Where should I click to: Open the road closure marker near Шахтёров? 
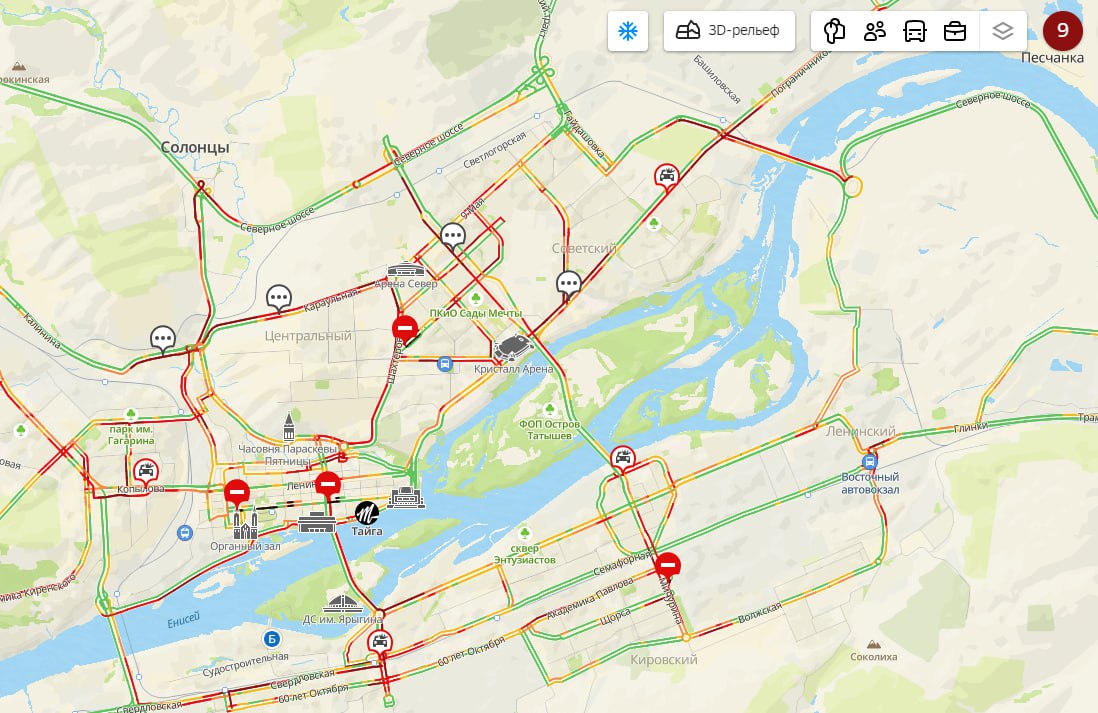(x=405, y=329)
